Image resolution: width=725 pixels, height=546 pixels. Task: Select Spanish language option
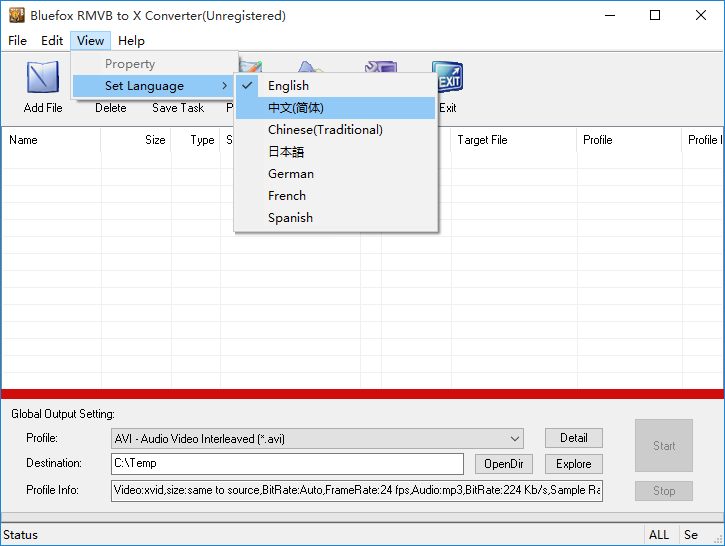(x=336, y=218)
